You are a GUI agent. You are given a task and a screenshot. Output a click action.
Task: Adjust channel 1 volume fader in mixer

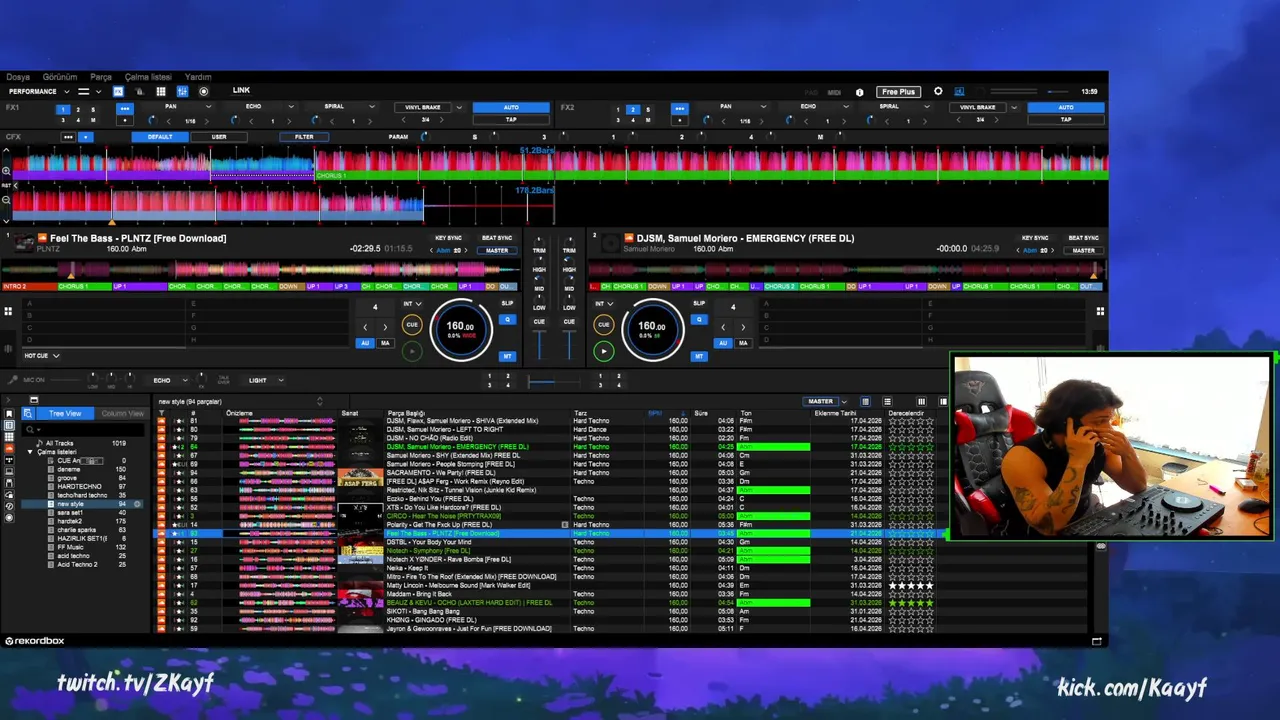[x=539, y=345]
